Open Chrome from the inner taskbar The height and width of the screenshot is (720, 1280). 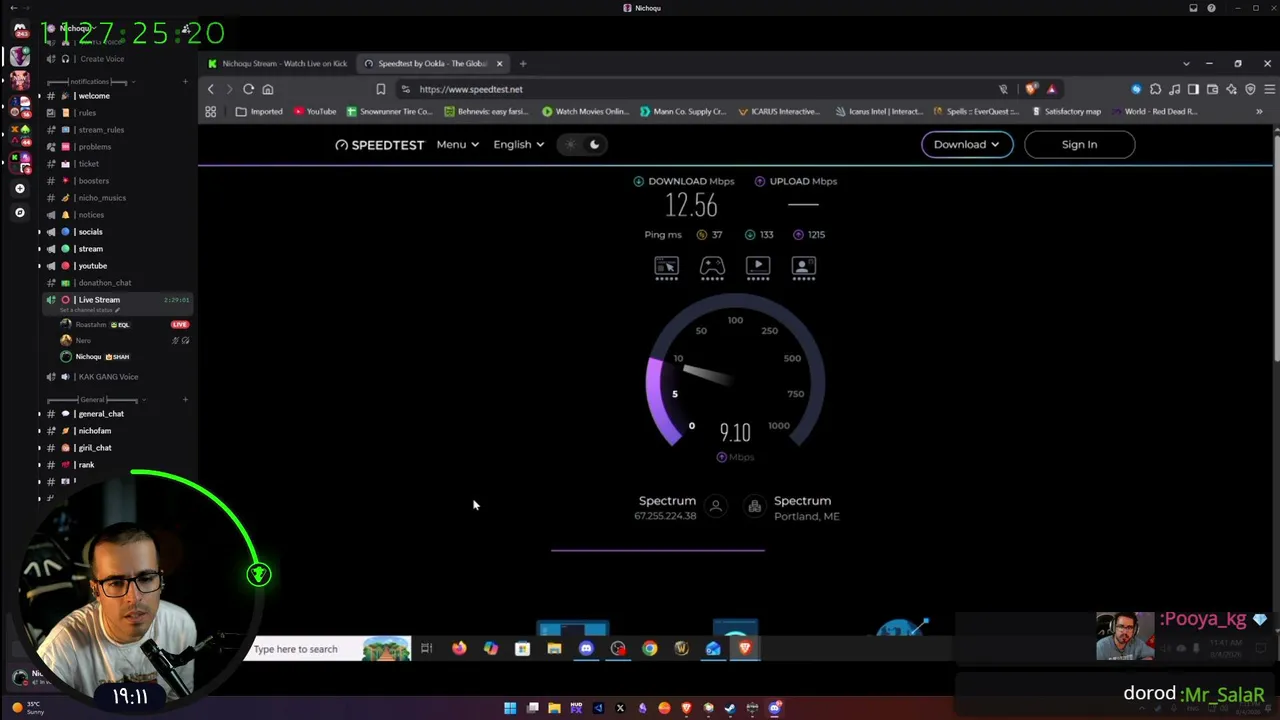[650, 649]
